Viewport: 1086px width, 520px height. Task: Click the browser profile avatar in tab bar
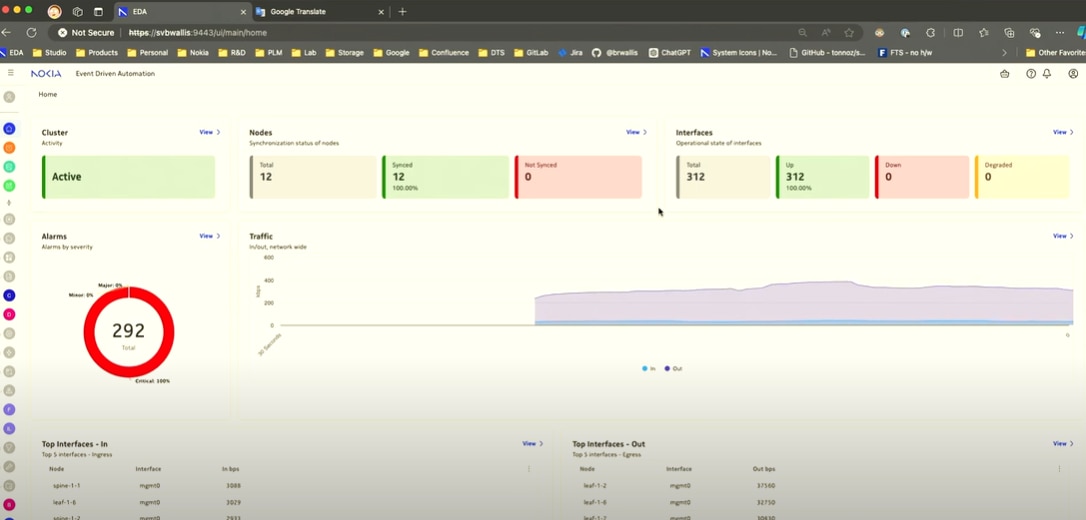[x=54, y=12]
